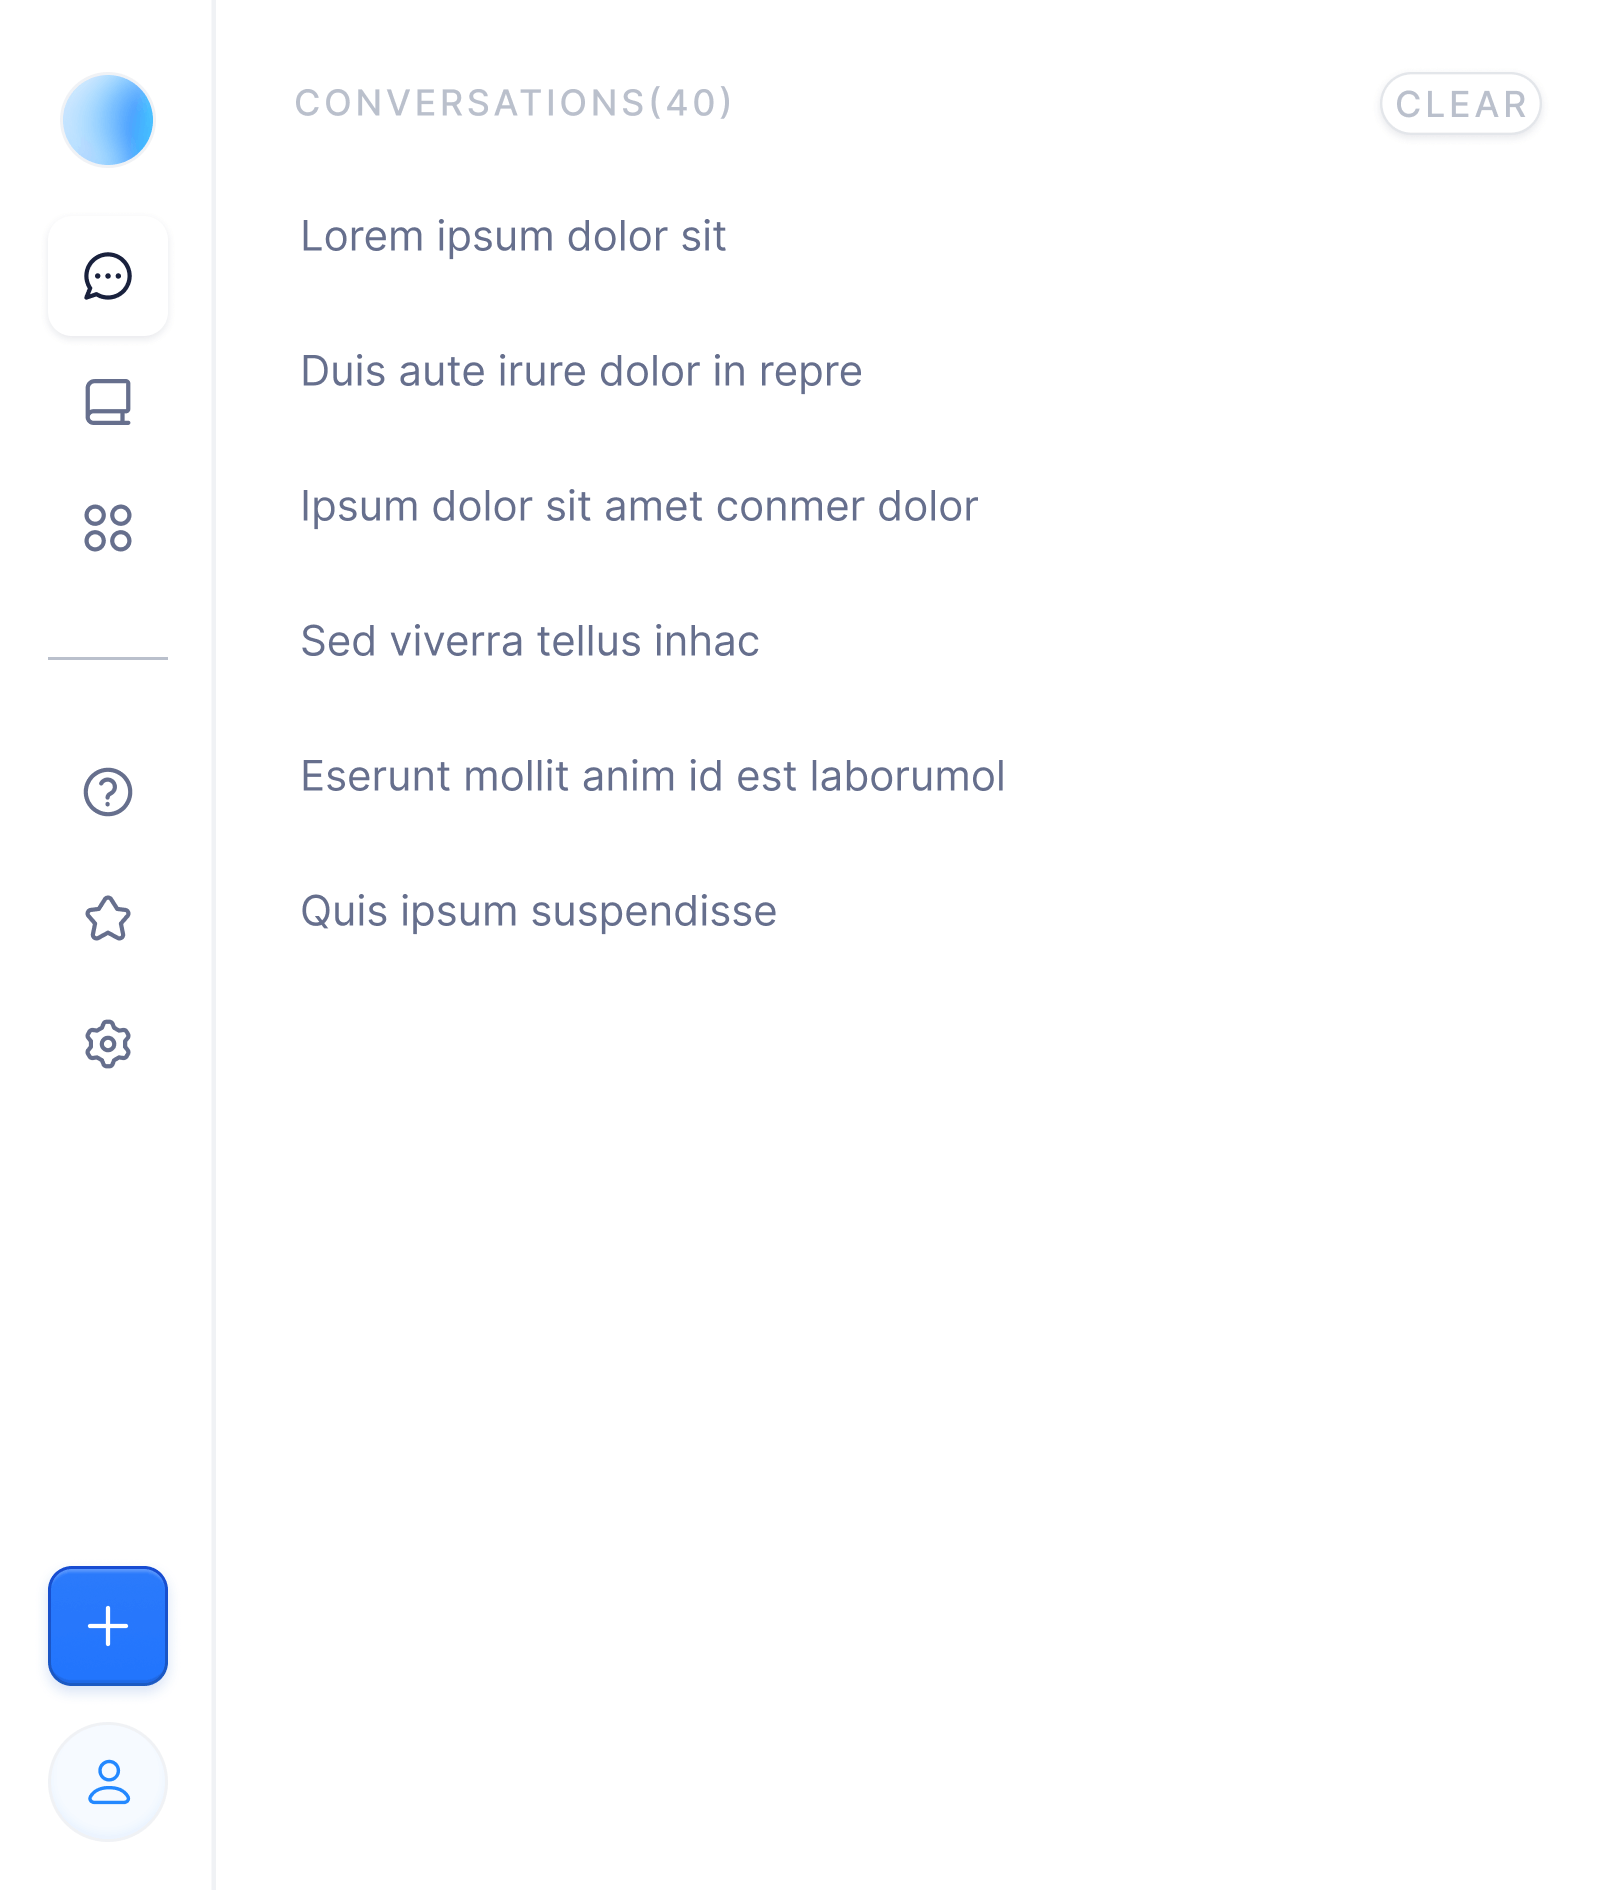The width and height of the screenshot is (1620, 1890).
Task: Select 'Quis ipsum suspendisse' conversation
Action: (x=538, y=910)
